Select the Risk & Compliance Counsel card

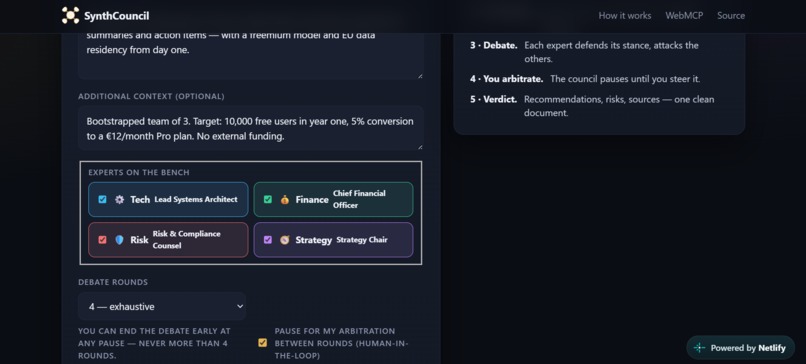(168, 240)
